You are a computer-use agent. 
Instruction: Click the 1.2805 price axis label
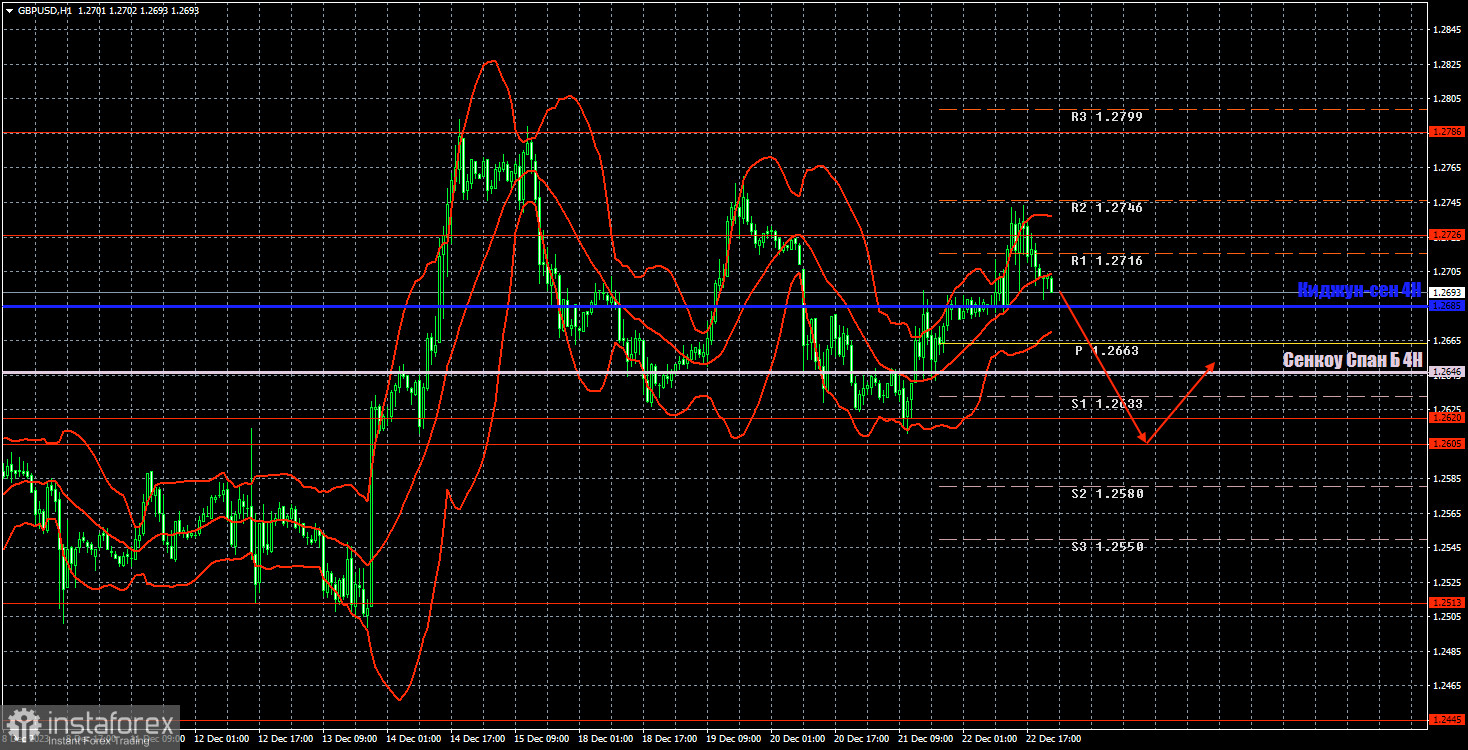click(x=1446, y=99)
